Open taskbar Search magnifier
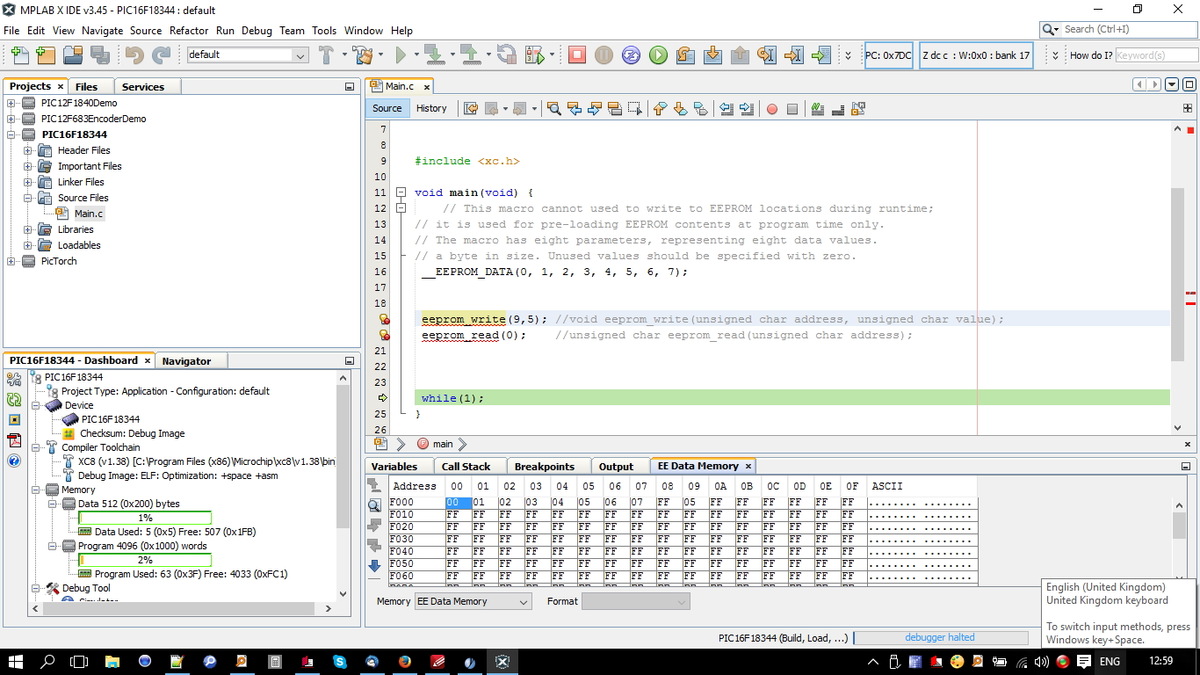The width and height of the screenshot is (1200, 675). (x=49, y=662)
